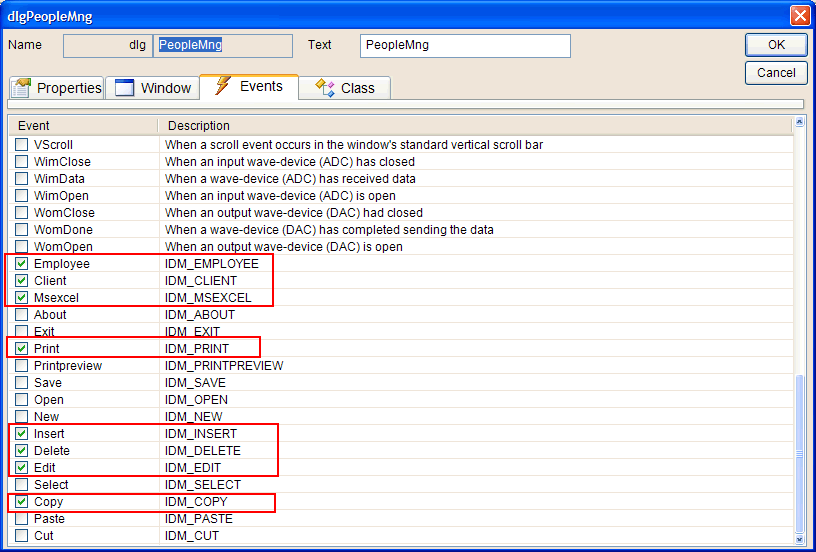Click the WomDone description about completed sending data

329,229
